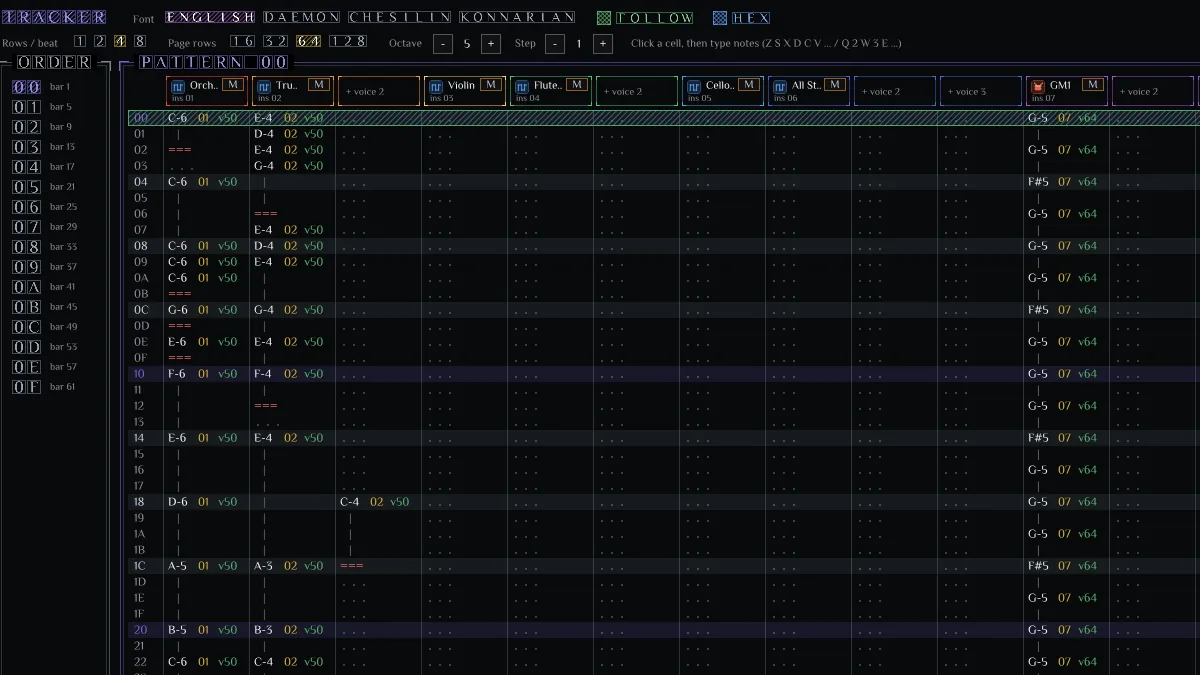Add voice 2 to the Tru. instrument
Image resolution: width=1200 pixels, height=675 pixels.
coord(379,91)
